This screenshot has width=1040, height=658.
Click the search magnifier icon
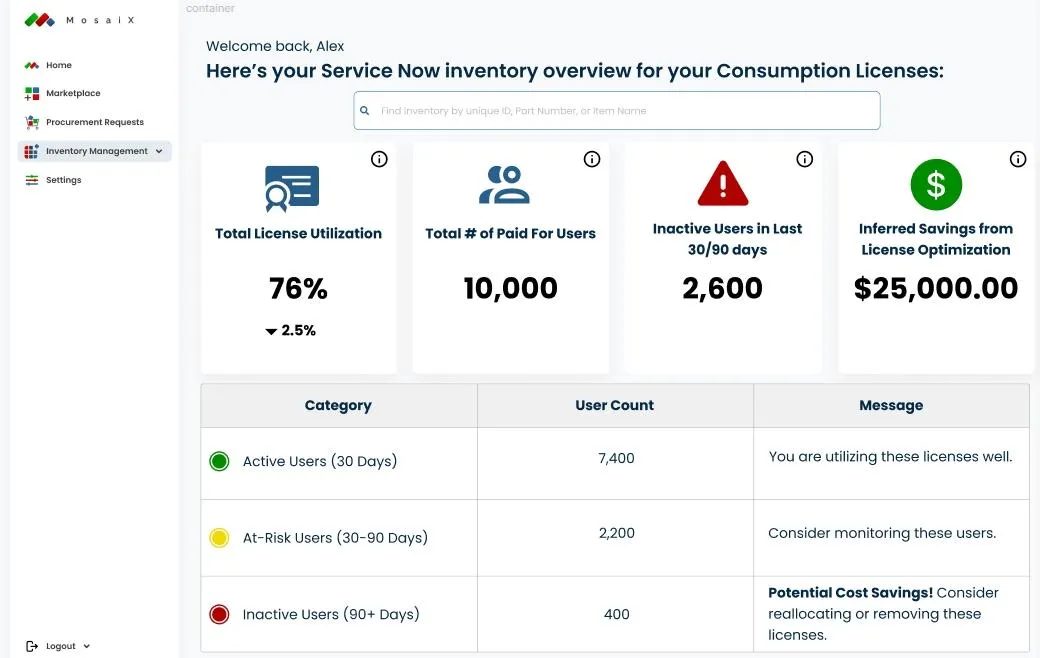coord(365,111)
